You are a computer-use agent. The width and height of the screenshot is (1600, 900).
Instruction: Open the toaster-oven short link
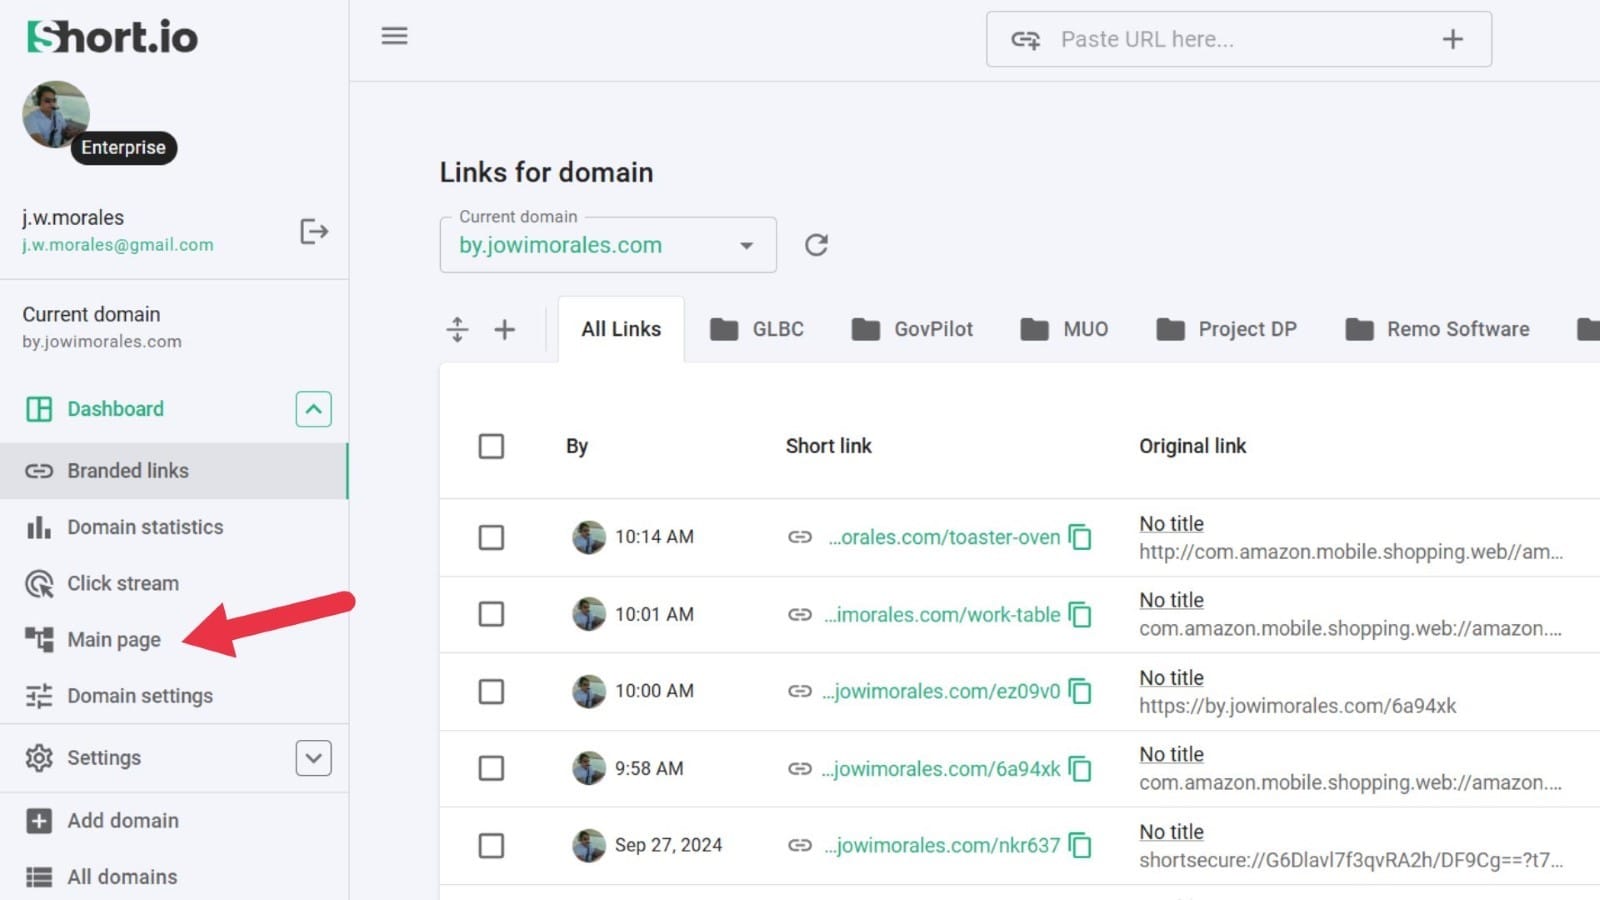(944, 537)
